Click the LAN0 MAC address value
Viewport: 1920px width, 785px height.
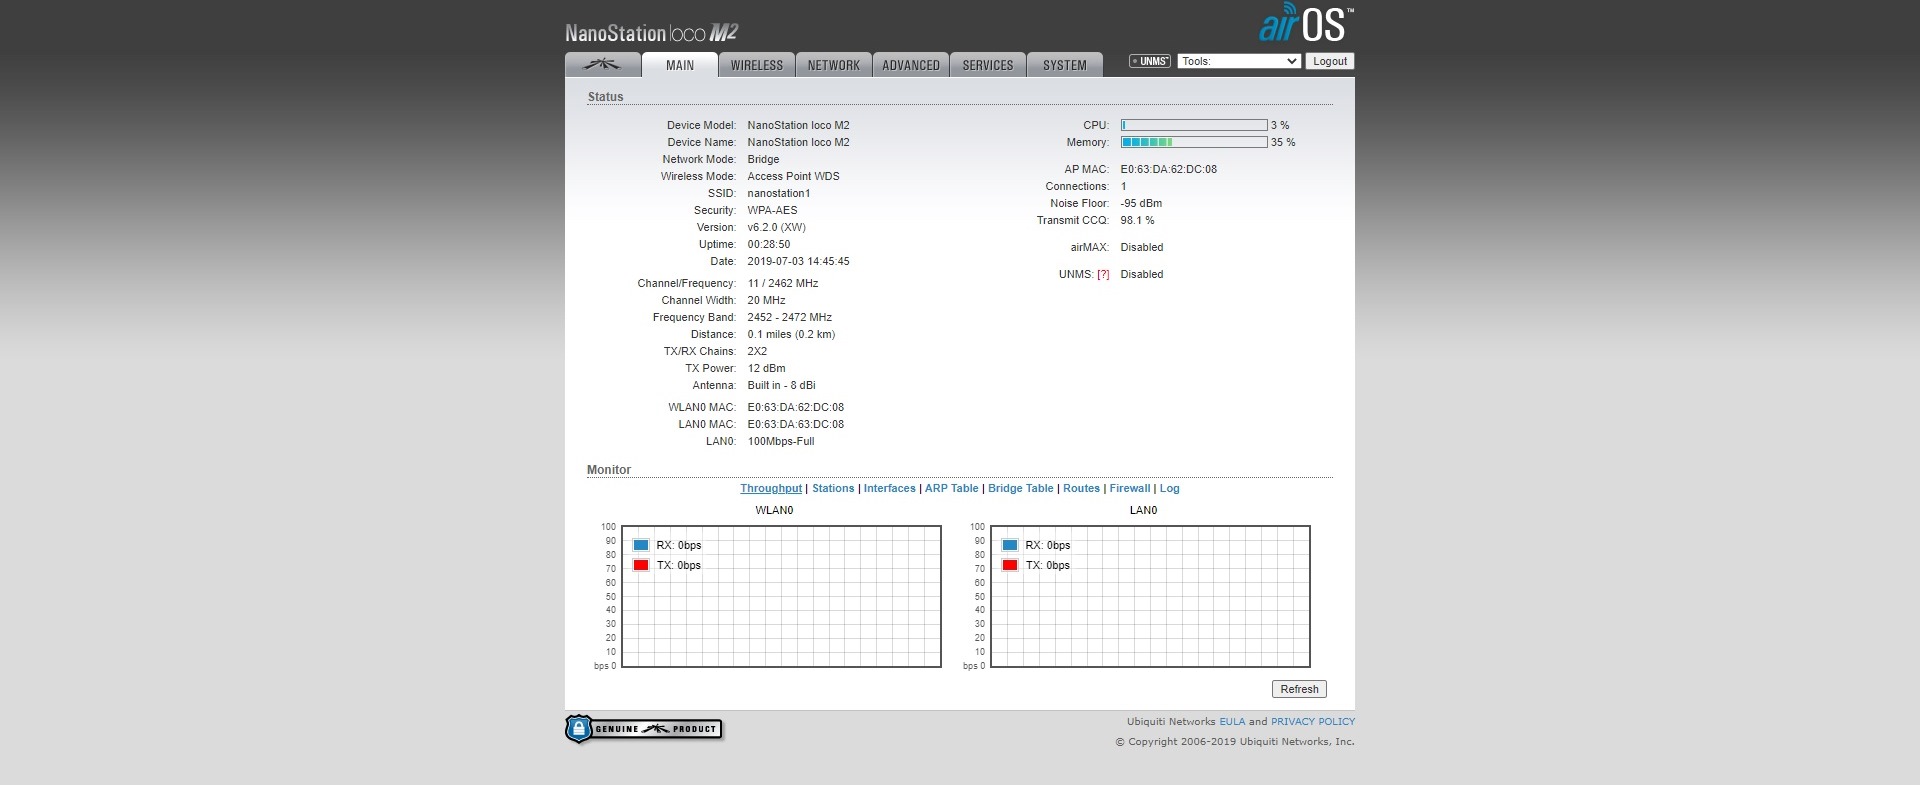(x=796, y=424)
